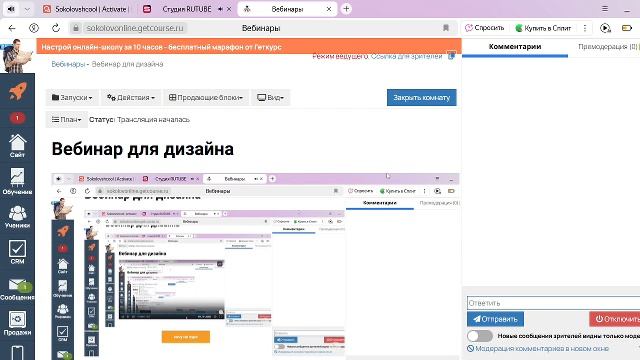Click the lock icon in address bar

76,28
